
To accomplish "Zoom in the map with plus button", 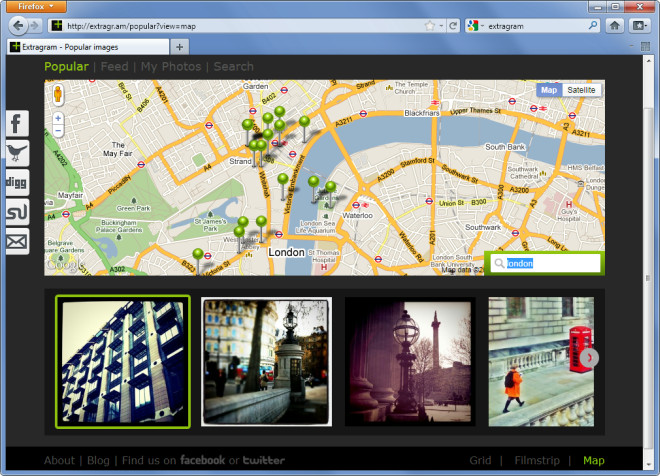I will (x=58, y=118).
